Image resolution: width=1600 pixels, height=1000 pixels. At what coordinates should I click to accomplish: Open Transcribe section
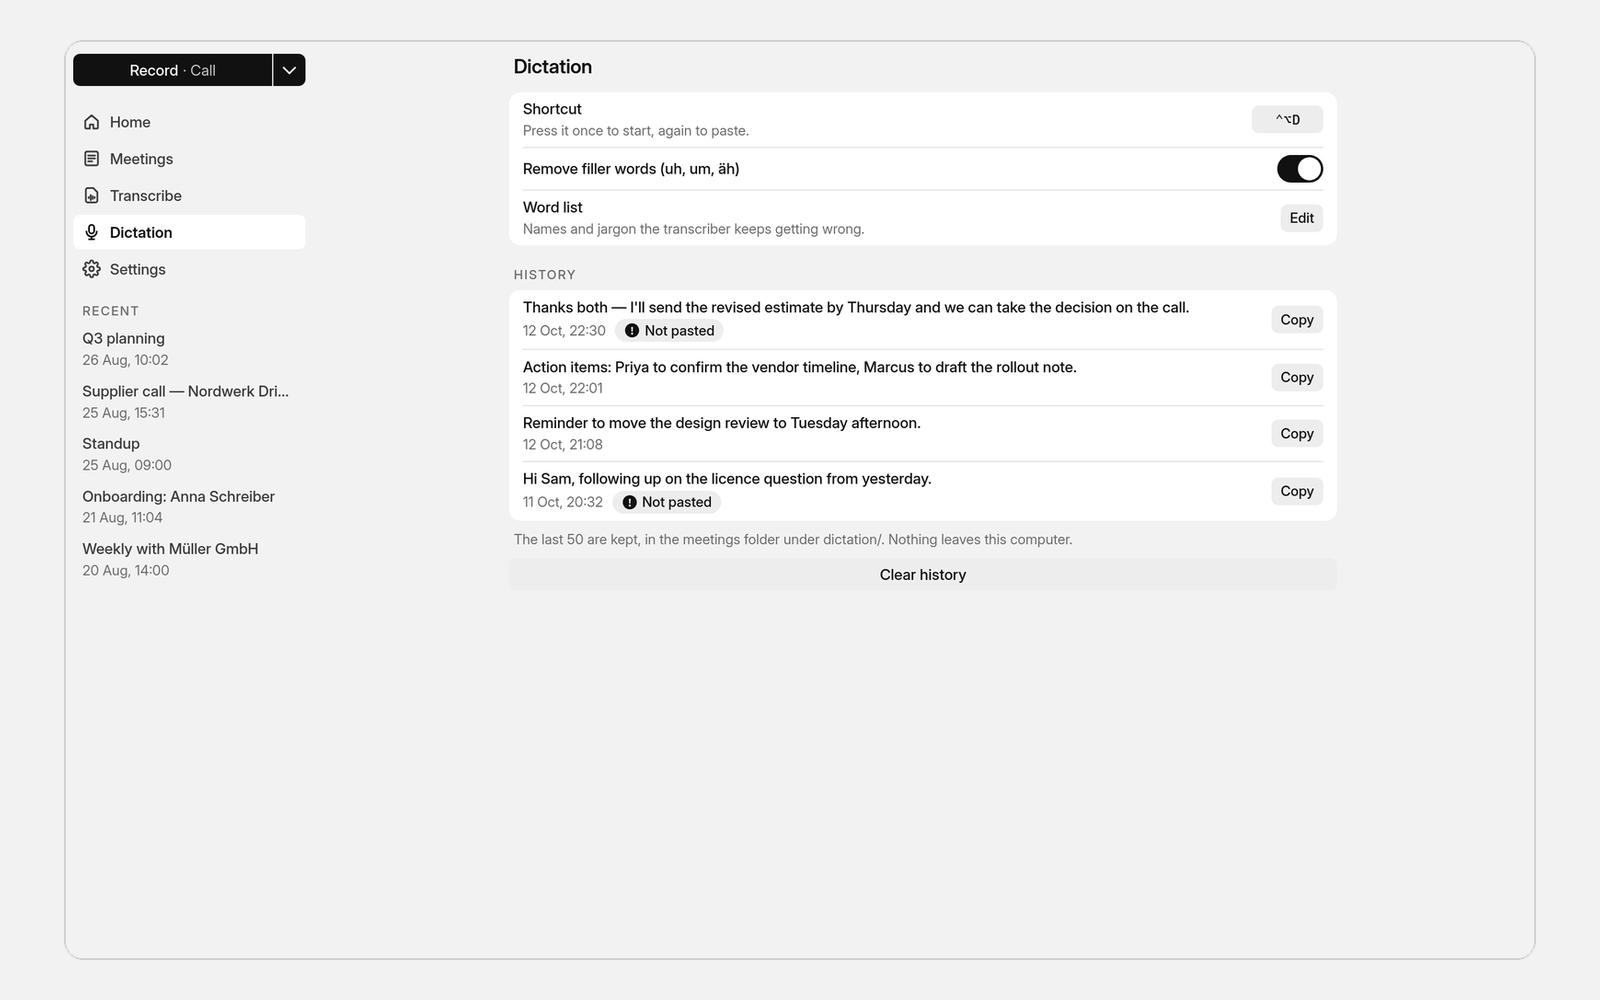point(189,196)
